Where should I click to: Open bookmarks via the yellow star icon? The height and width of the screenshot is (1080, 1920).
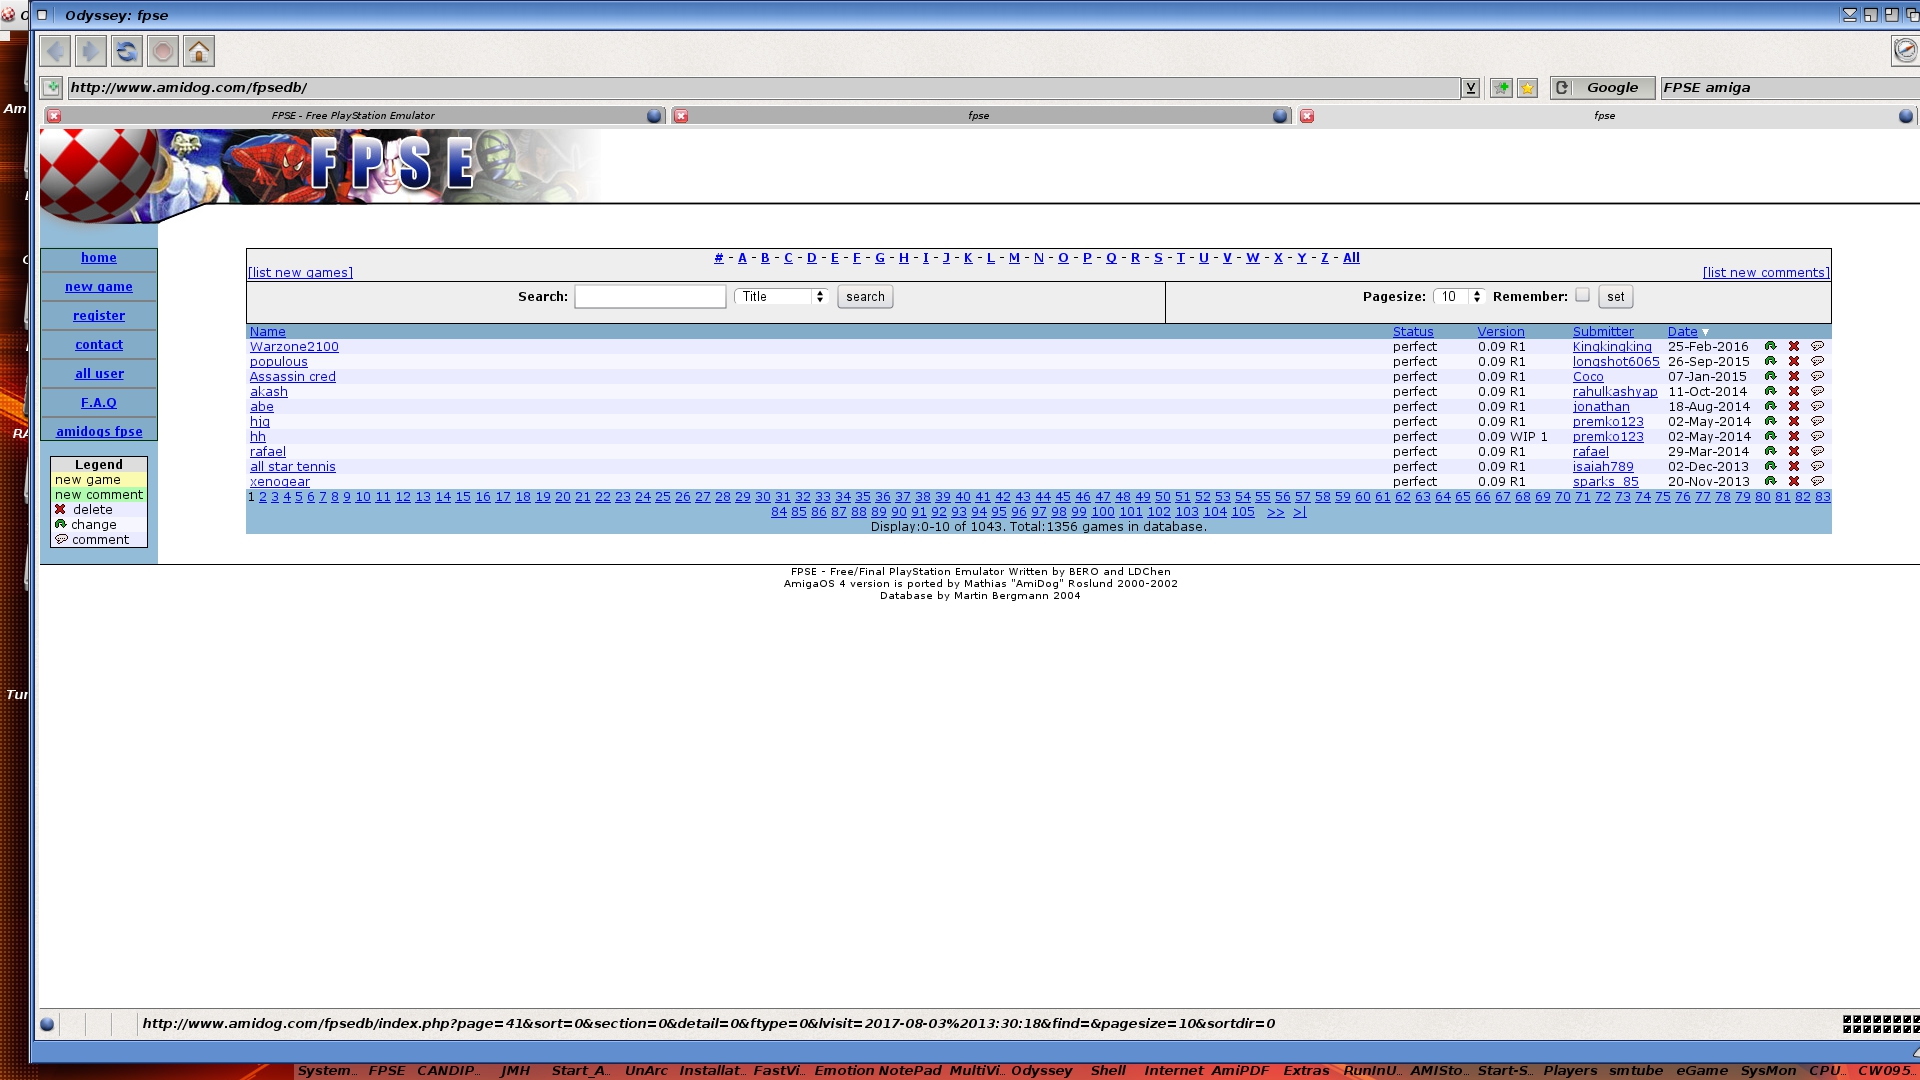[x=1527, y=88]
